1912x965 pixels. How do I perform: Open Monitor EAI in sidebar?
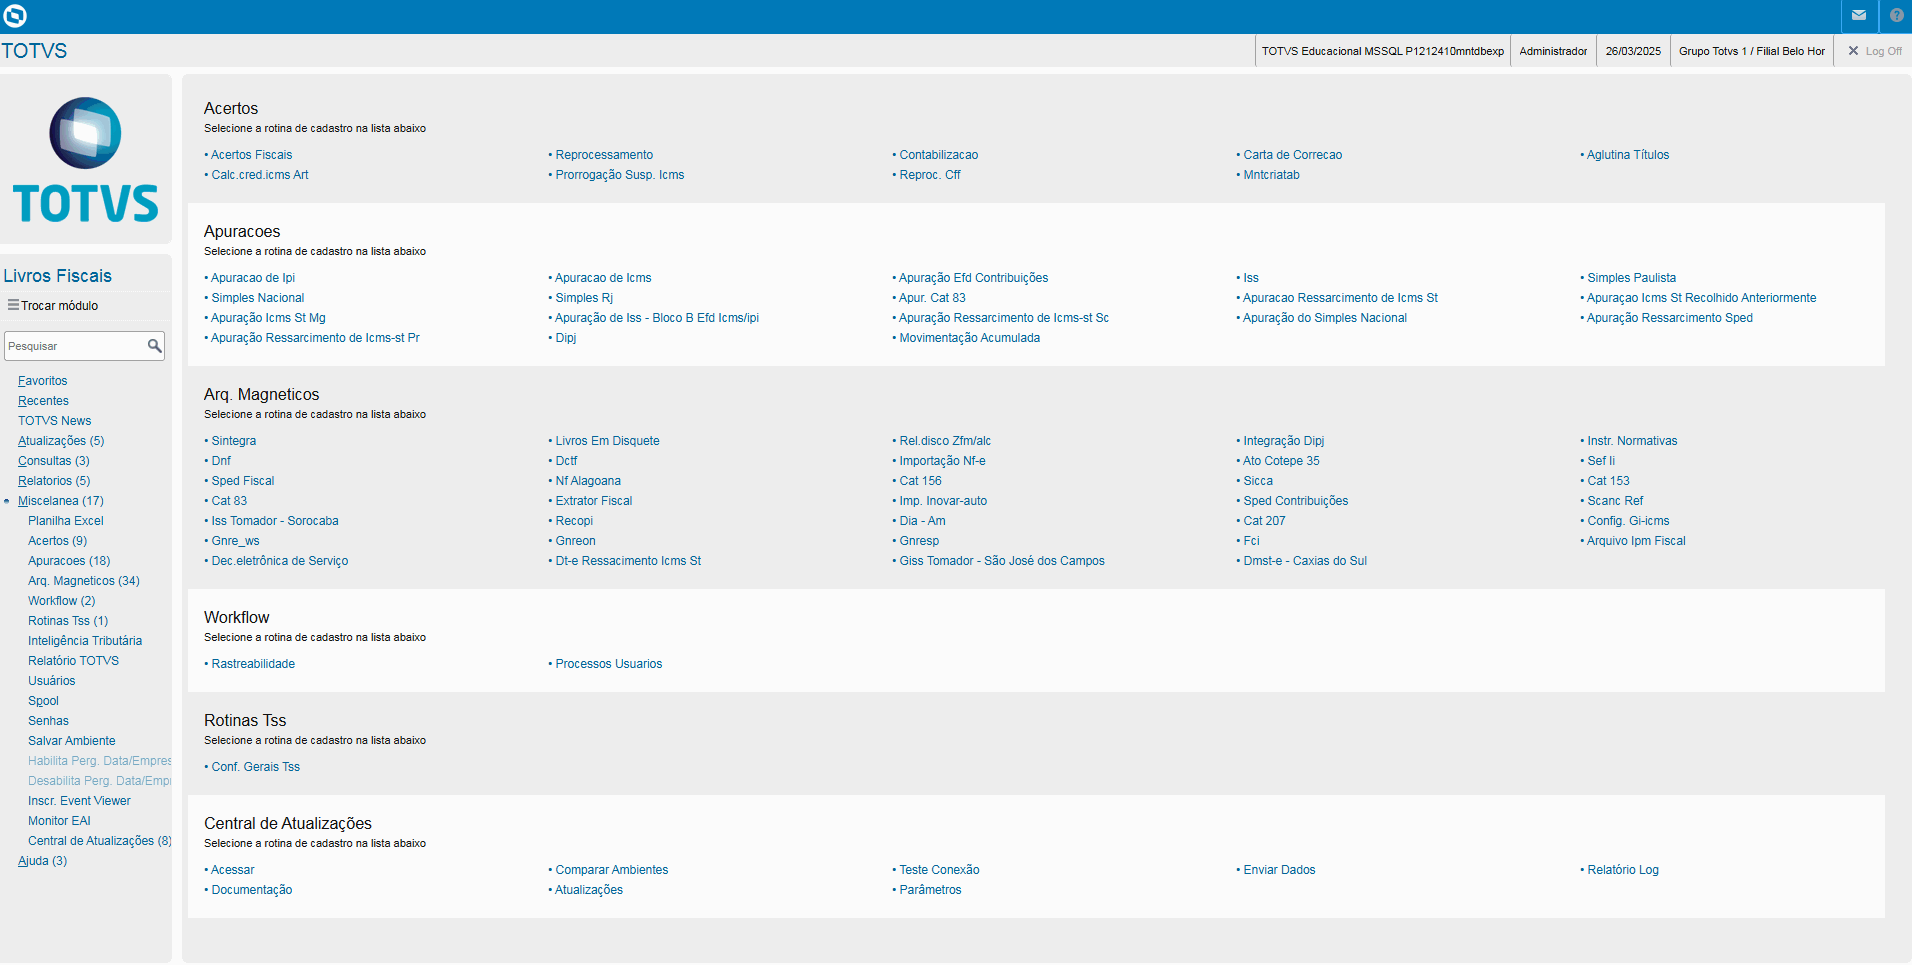59,821
